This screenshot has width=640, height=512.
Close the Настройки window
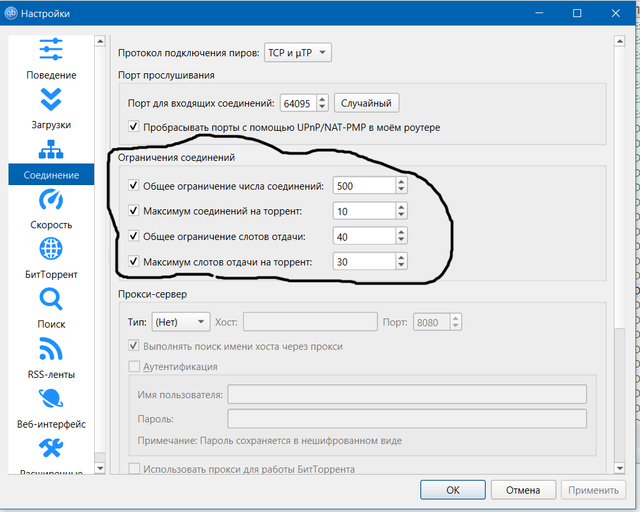(x=616, y=13)
